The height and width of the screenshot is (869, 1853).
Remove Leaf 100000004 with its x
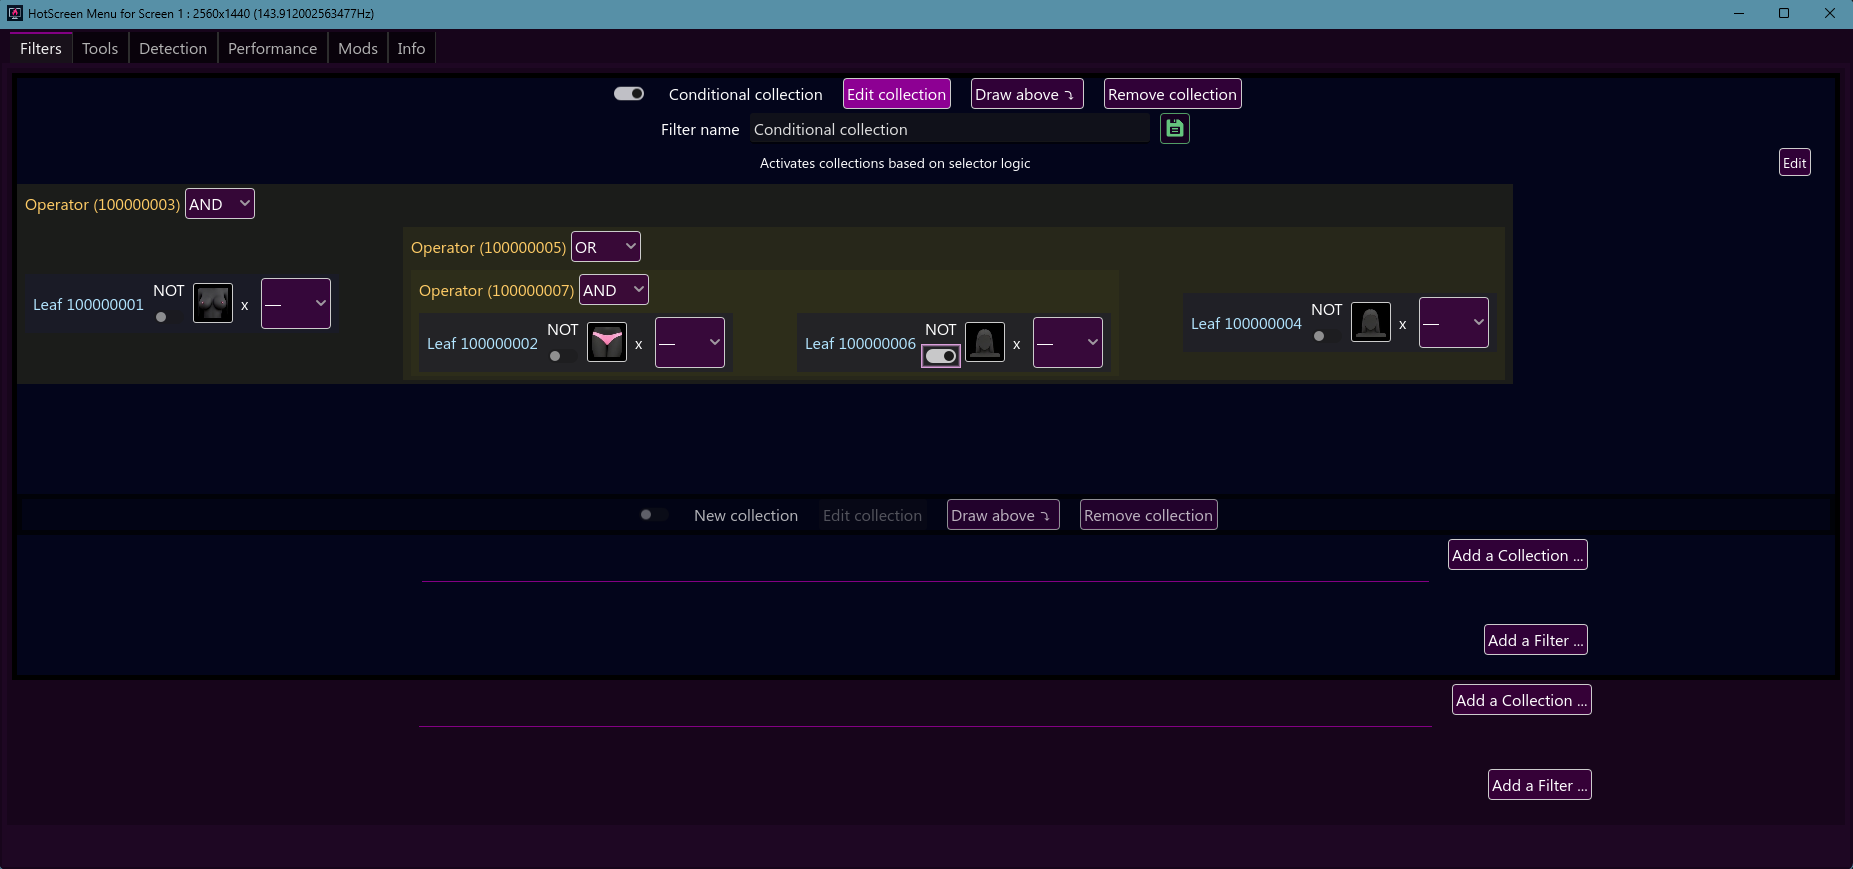tap(1403, 324)
